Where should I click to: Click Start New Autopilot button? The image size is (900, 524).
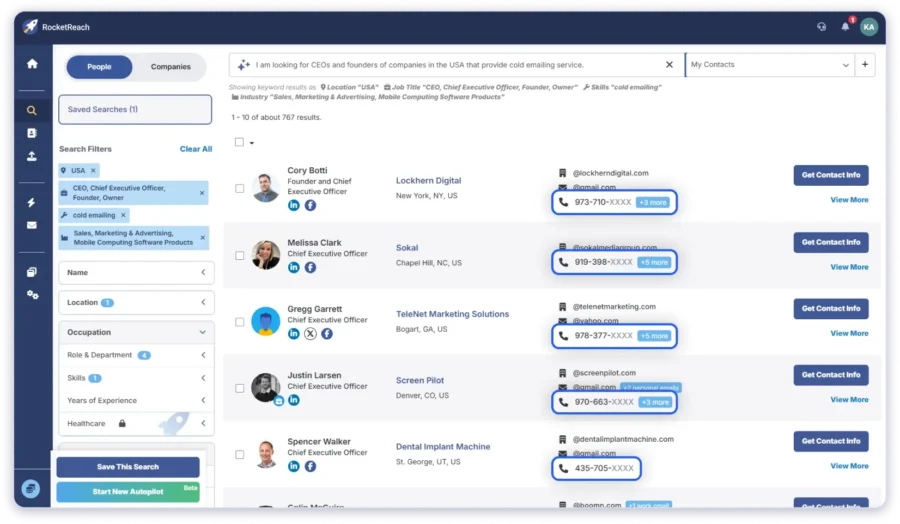pyautogui.click(x=128, y=492)
